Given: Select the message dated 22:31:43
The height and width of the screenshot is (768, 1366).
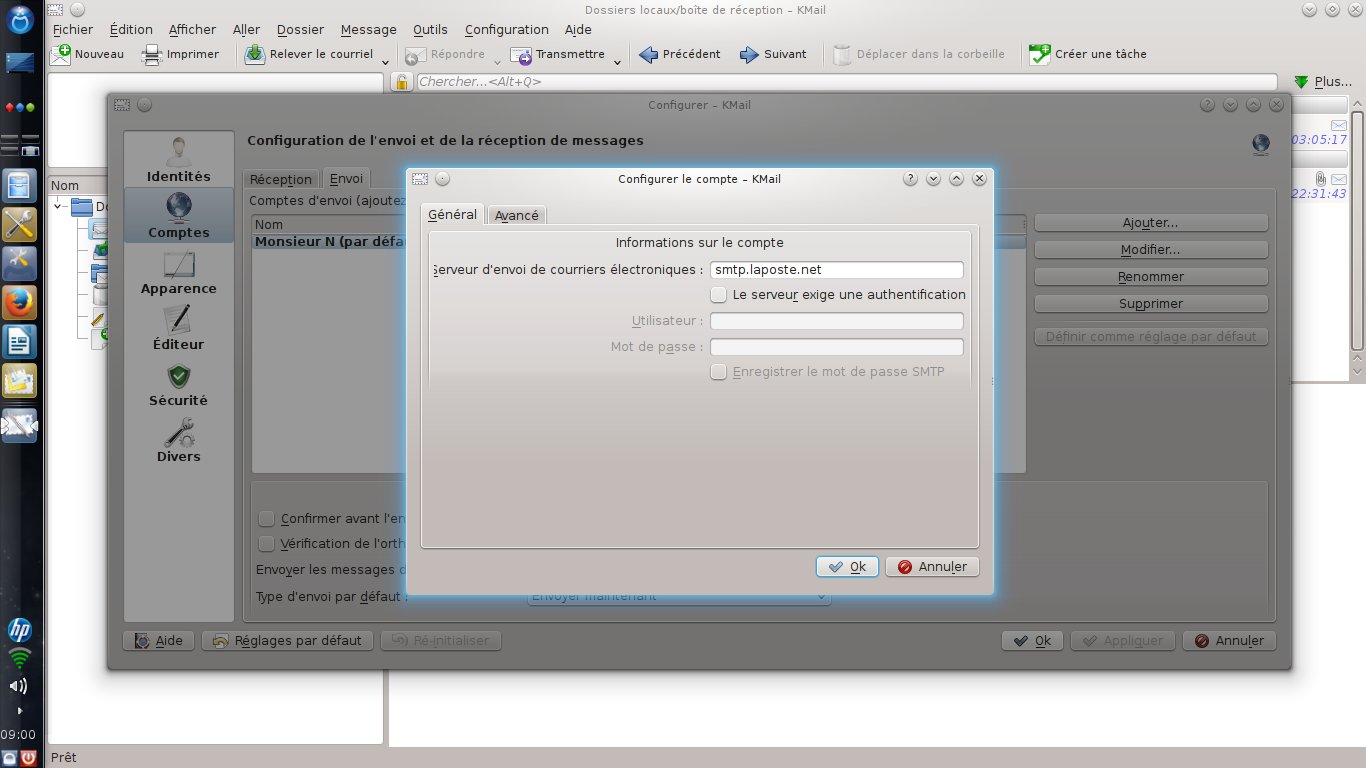Looking at the screenshot, I should click(1319, 187).
